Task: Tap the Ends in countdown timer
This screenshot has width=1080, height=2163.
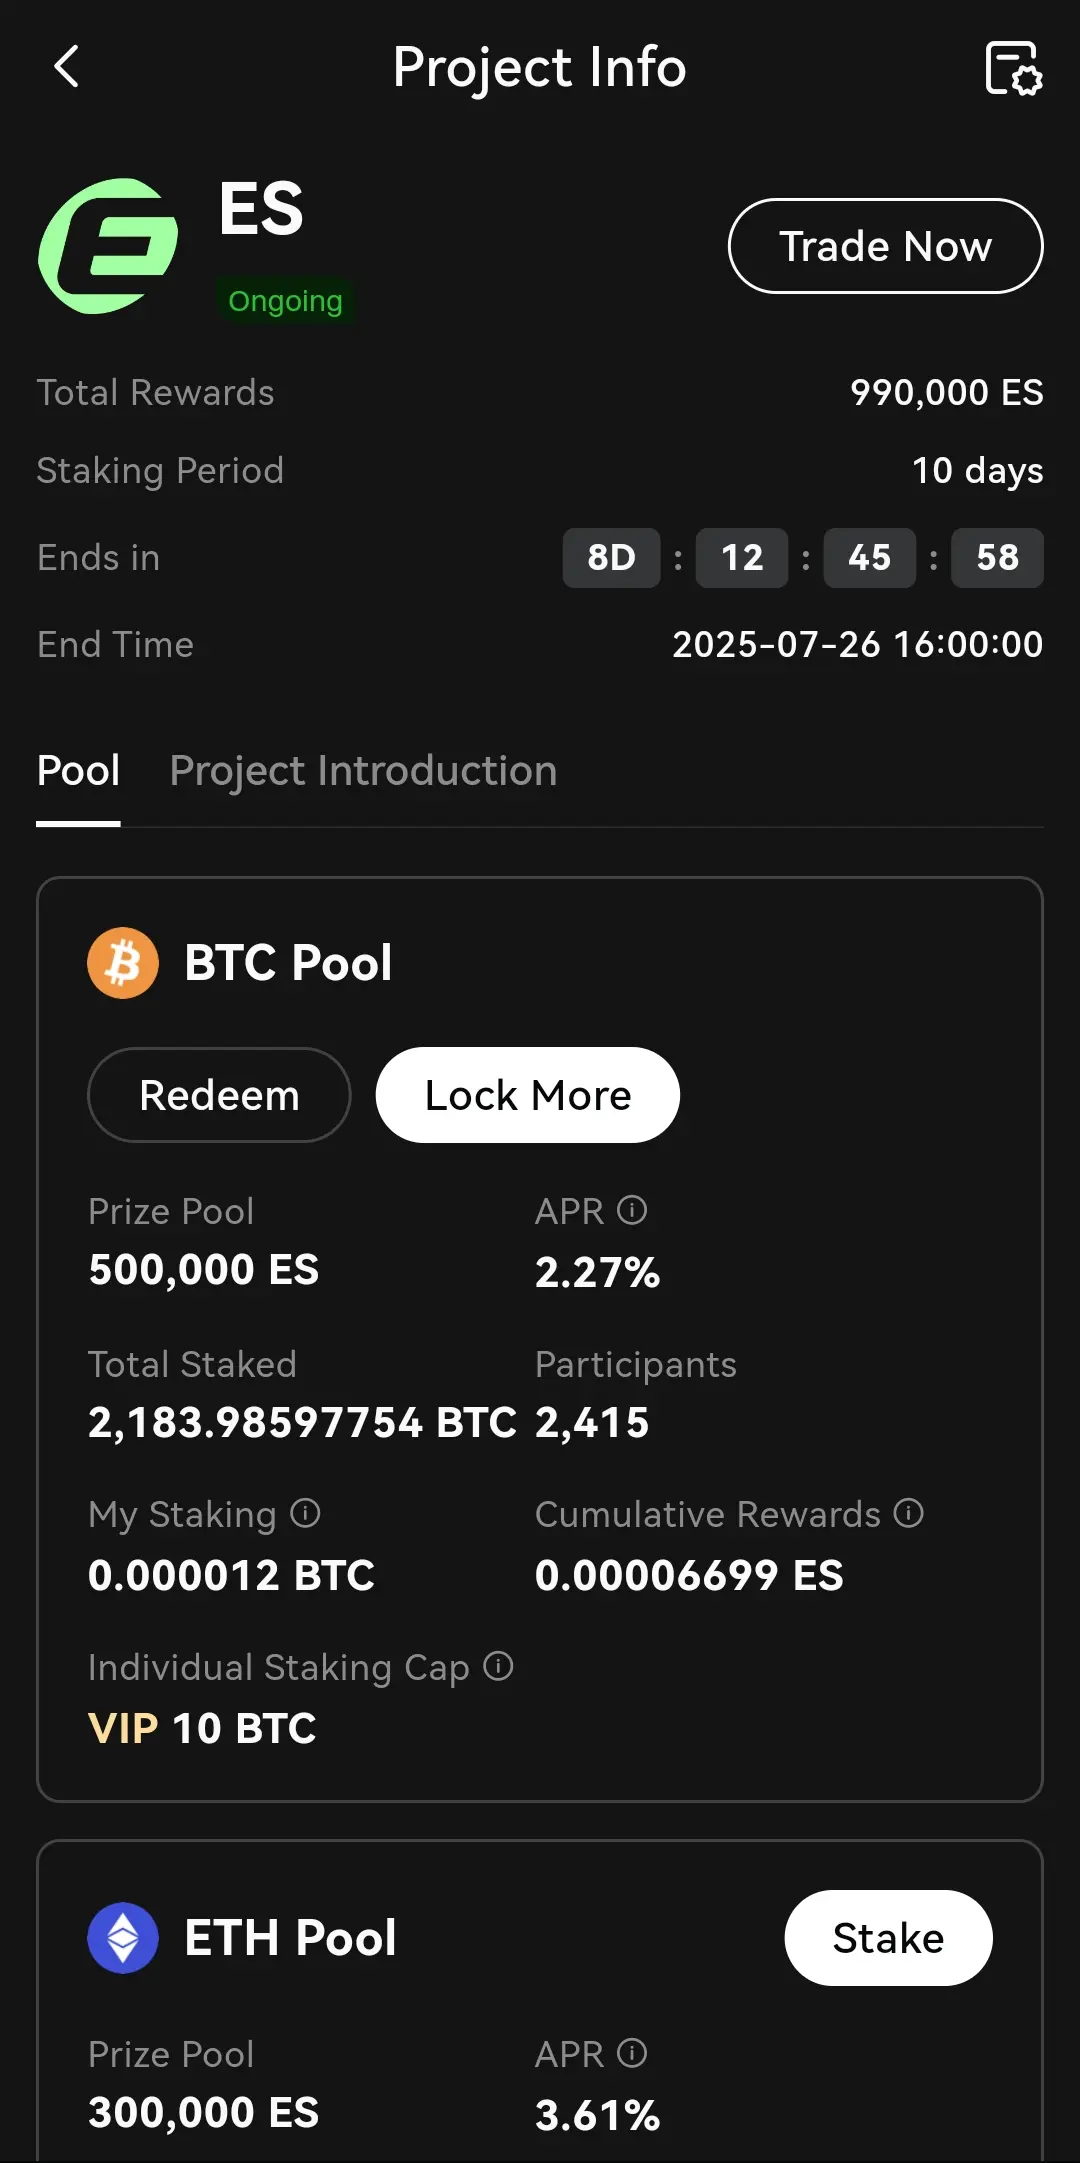Action: pyautogui.click(x=803, y=558)
